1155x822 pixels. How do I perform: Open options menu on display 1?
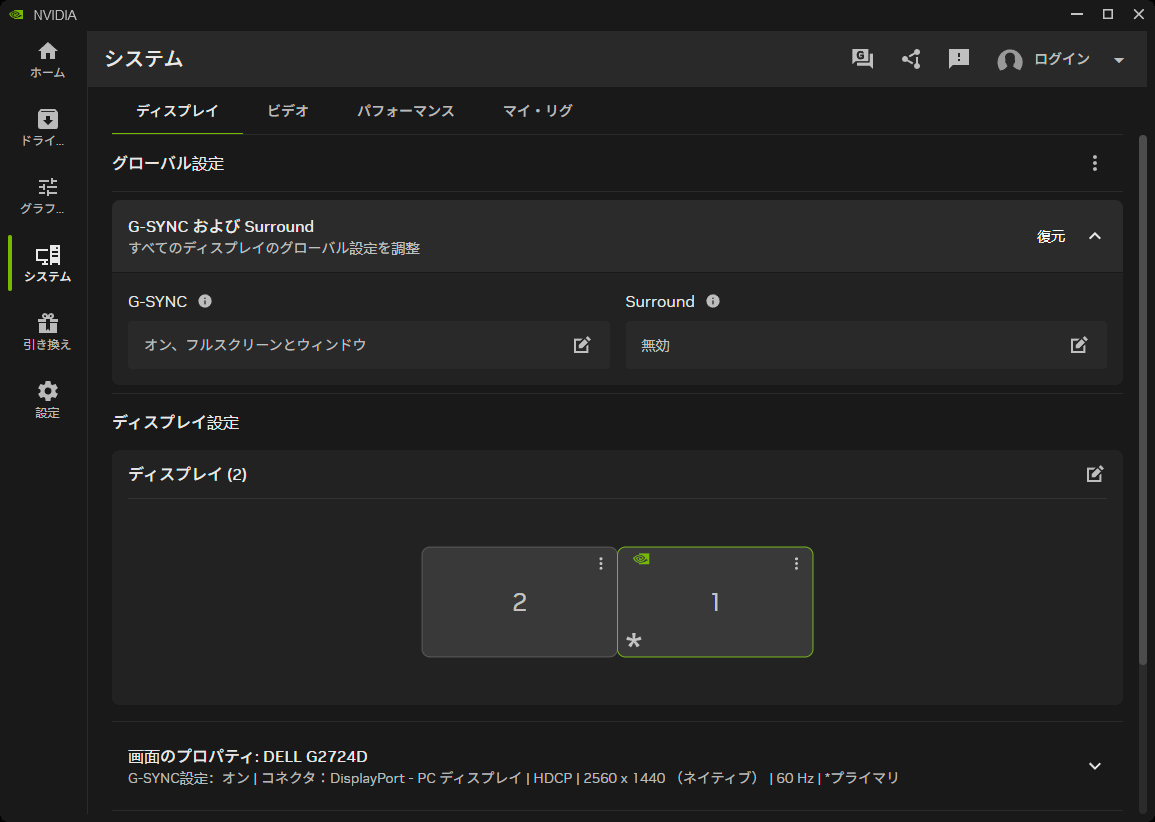coord(797,564)
